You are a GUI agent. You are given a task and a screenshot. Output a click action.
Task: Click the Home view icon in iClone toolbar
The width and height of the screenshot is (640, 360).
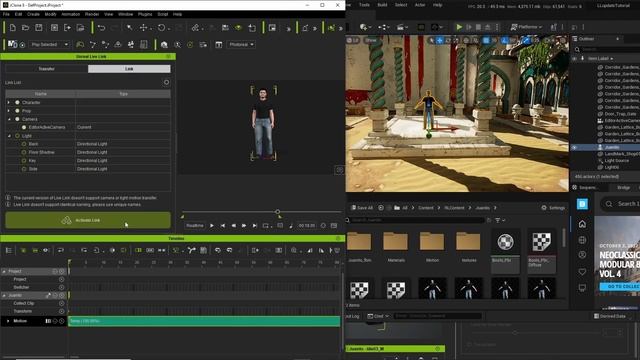pyautogui.click(x=164, y=44)
